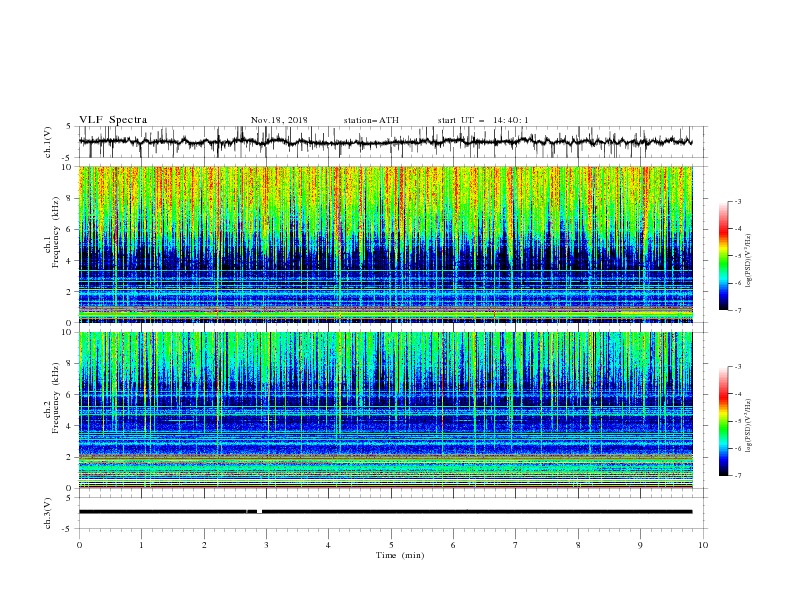Click time axis tick label "2"
This screenshot has width=792, height=612.
tap(204, 545)
